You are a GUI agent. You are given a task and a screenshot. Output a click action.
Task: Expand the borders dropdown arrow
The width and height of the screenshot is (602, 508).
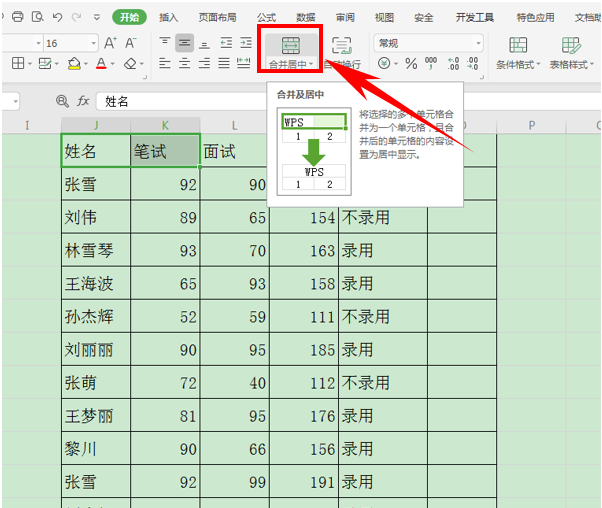(30, 63)
